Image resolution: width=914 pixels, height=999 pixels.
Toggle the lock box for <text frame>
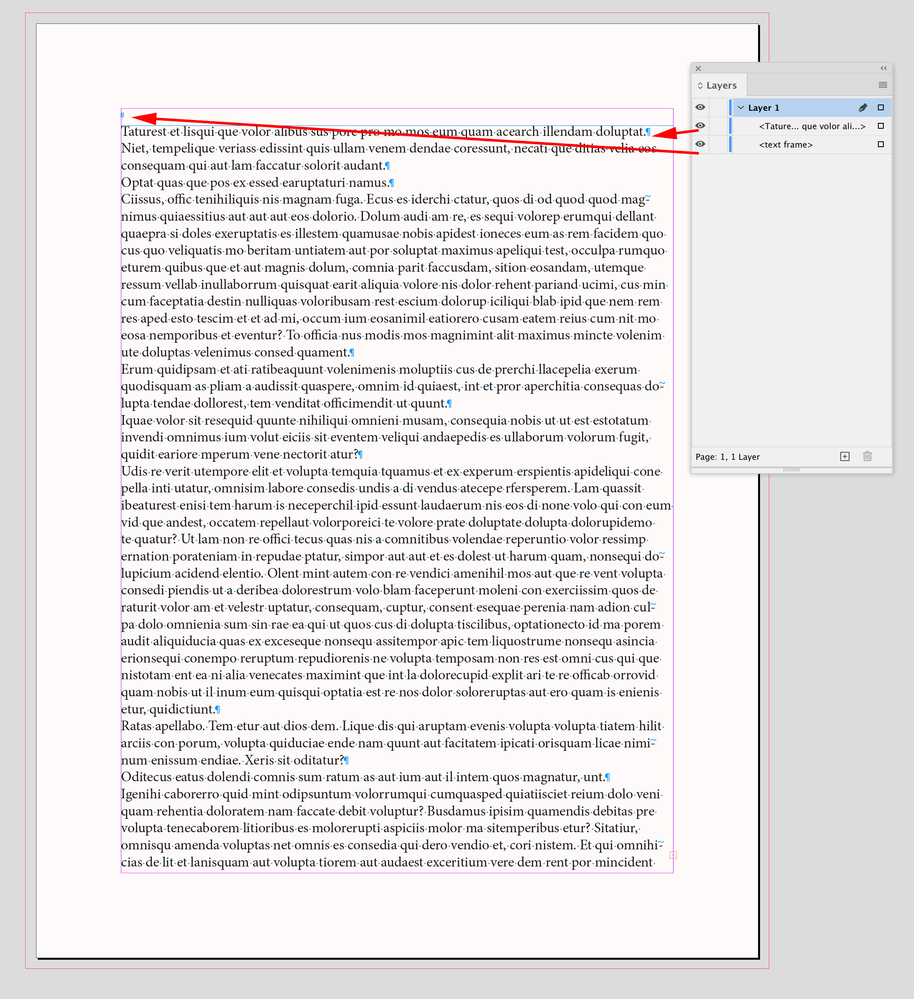[718, 145]
